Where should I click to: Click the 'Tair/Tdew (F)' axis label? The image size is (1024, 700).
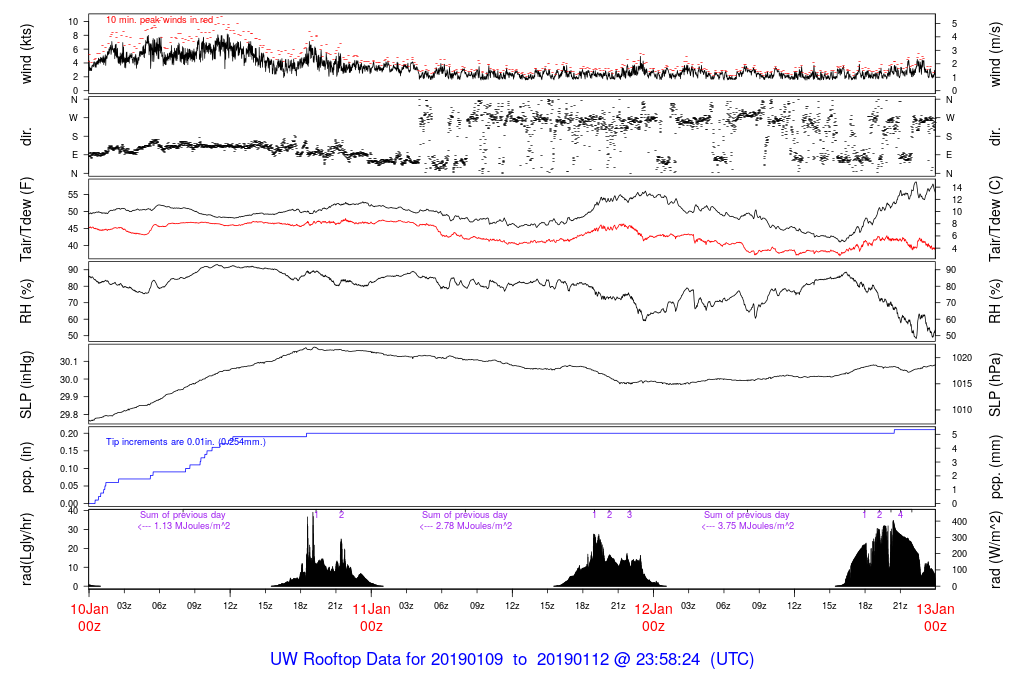26,220
